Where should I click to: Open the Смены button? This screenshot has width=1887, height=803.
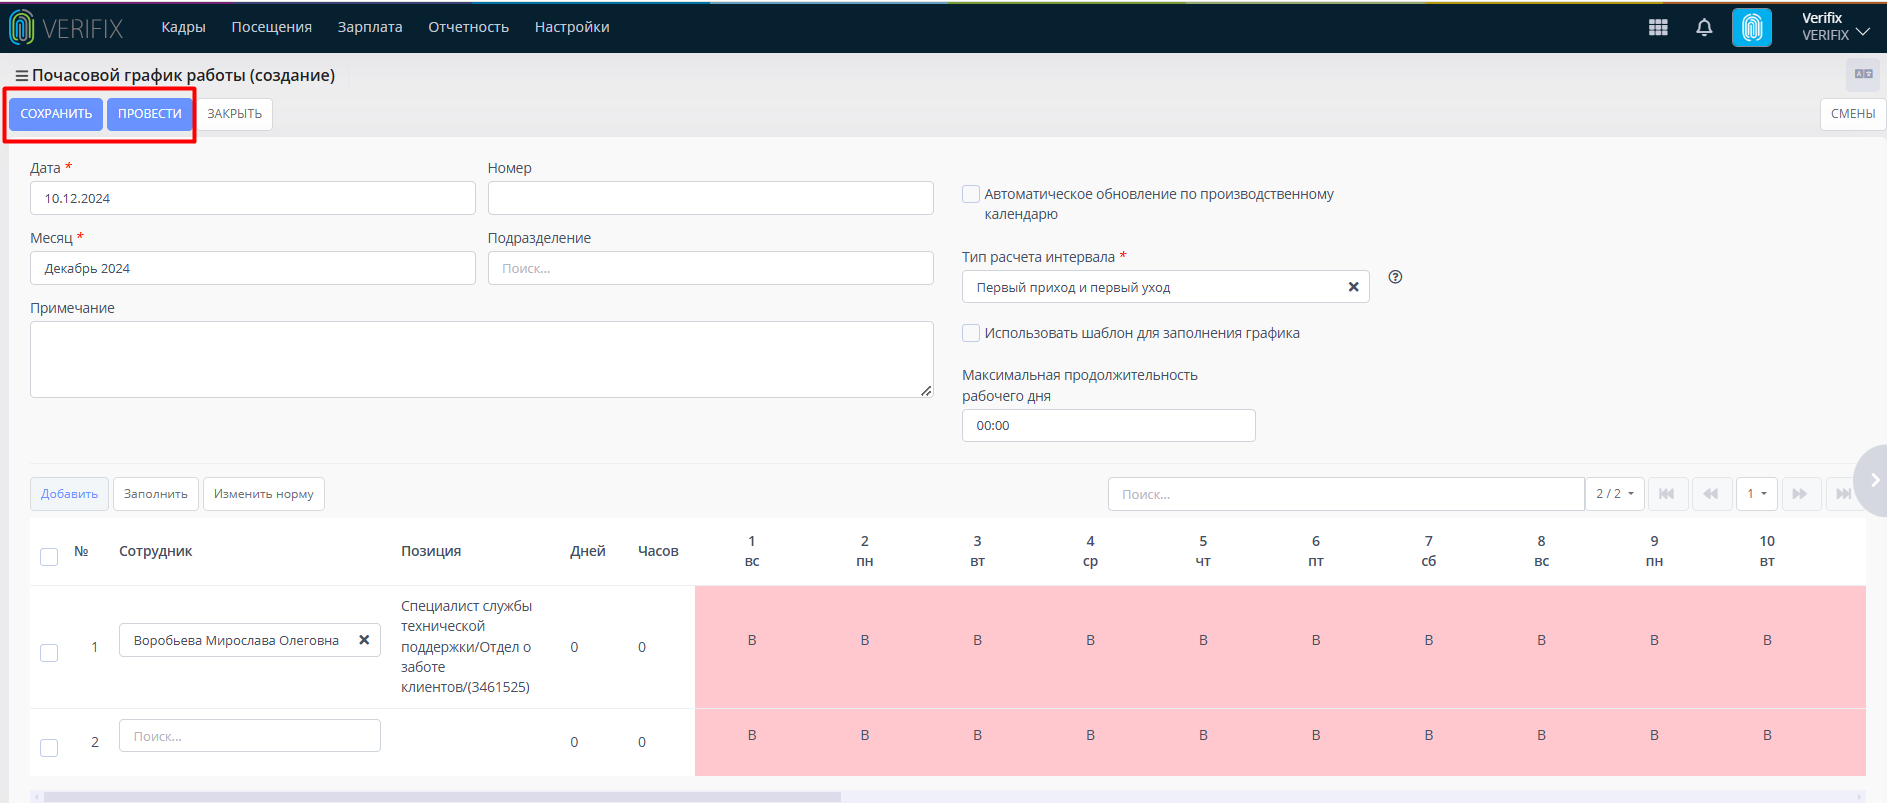click(1853, 114)
